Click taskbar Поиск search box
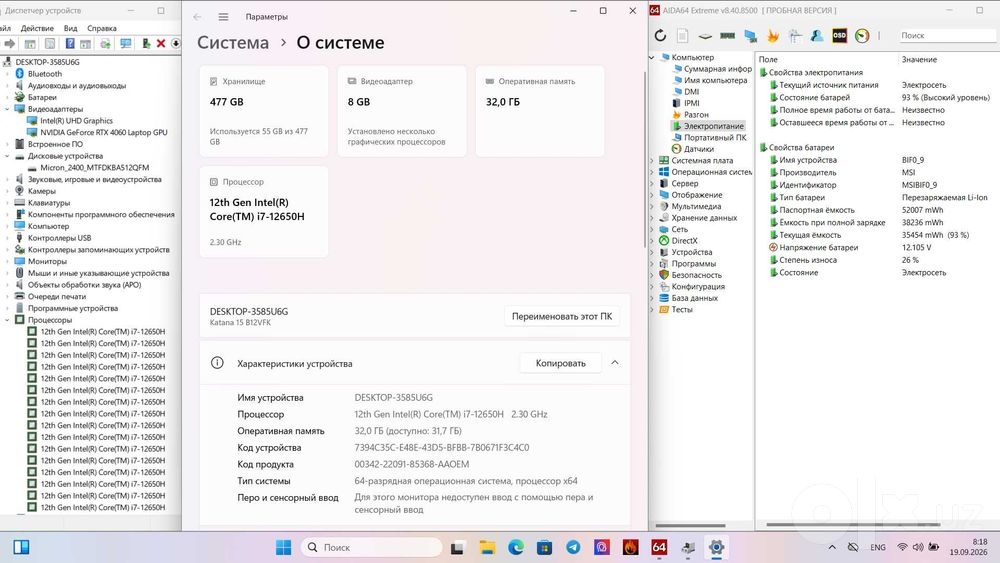 (372, 547)
